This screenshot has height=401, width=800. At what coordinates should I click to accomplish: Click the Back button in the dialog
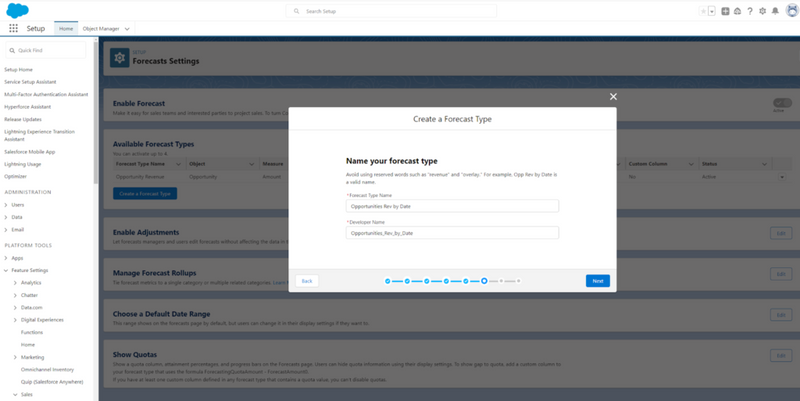click(x=307, y=281)
